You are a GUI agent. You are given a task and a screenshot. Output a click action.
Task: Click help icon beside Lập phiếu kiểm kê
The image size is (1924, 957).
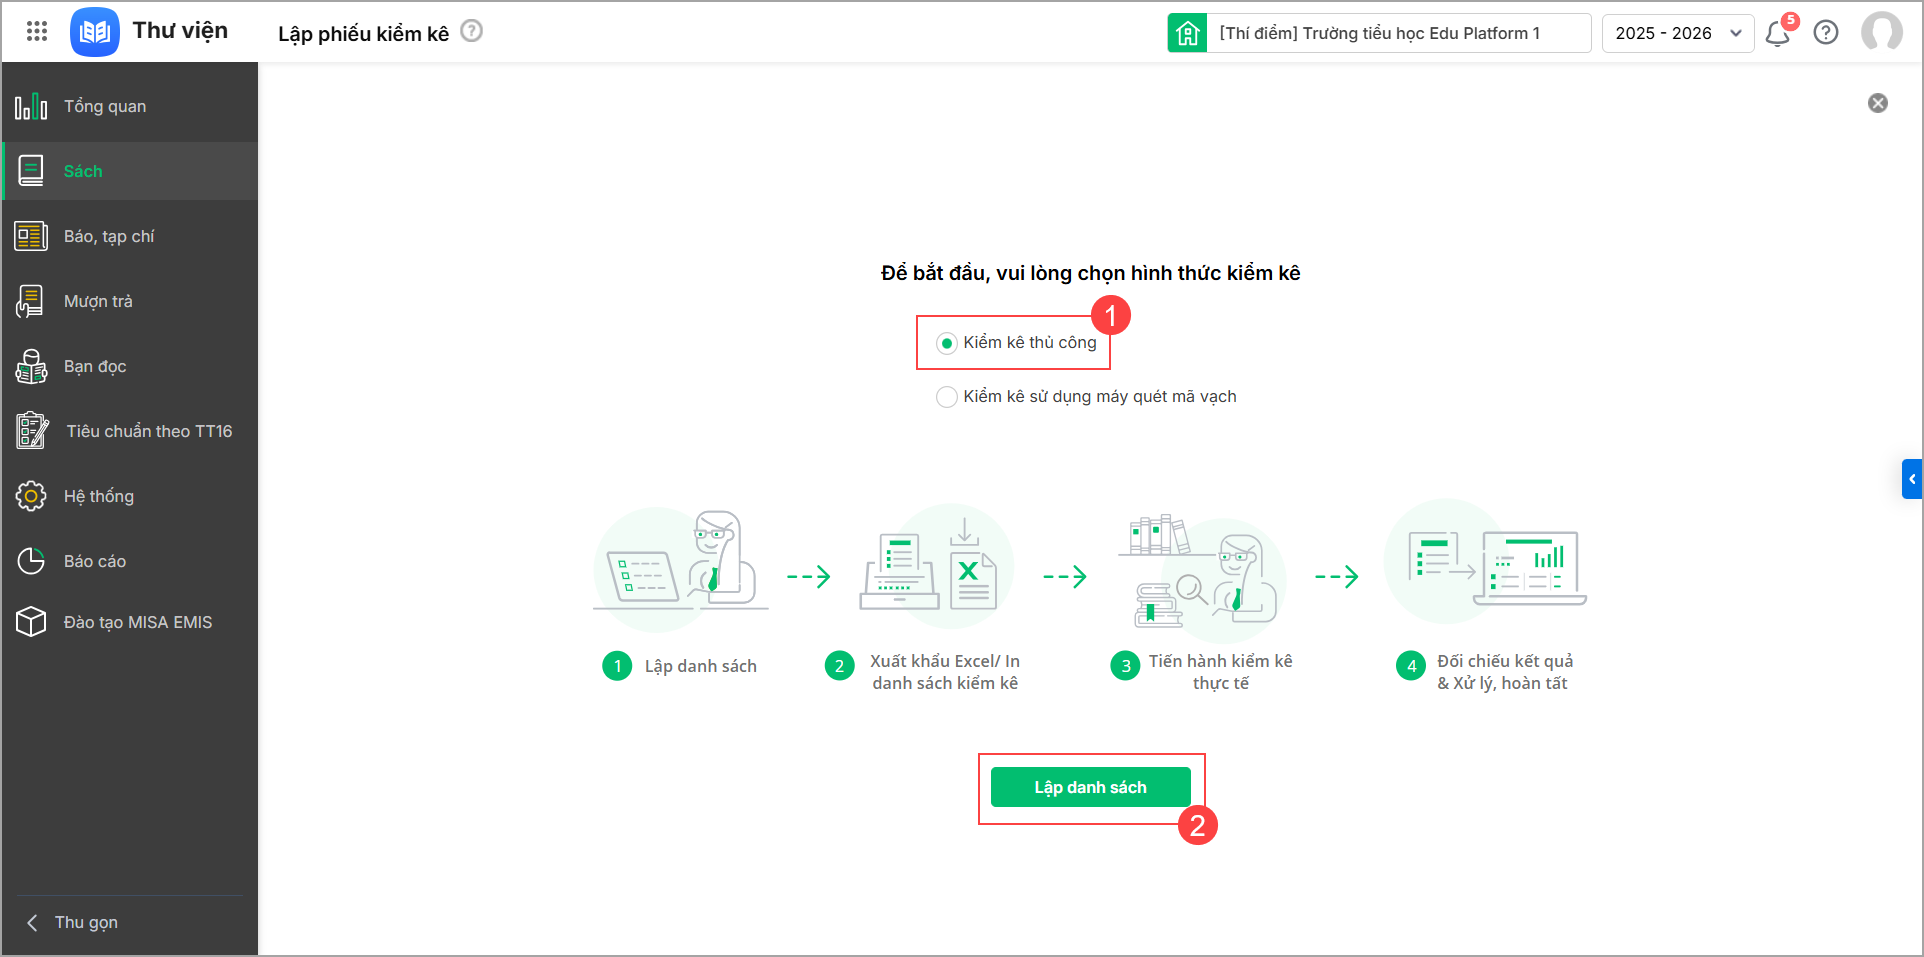click(472, 32)
